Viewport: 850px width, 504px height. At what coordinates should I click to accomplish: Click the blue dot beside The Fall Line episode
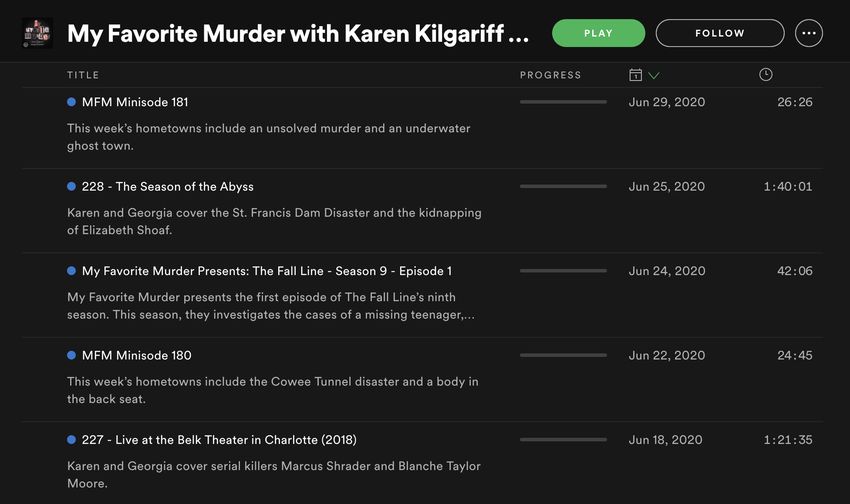[x=72, y=271]
